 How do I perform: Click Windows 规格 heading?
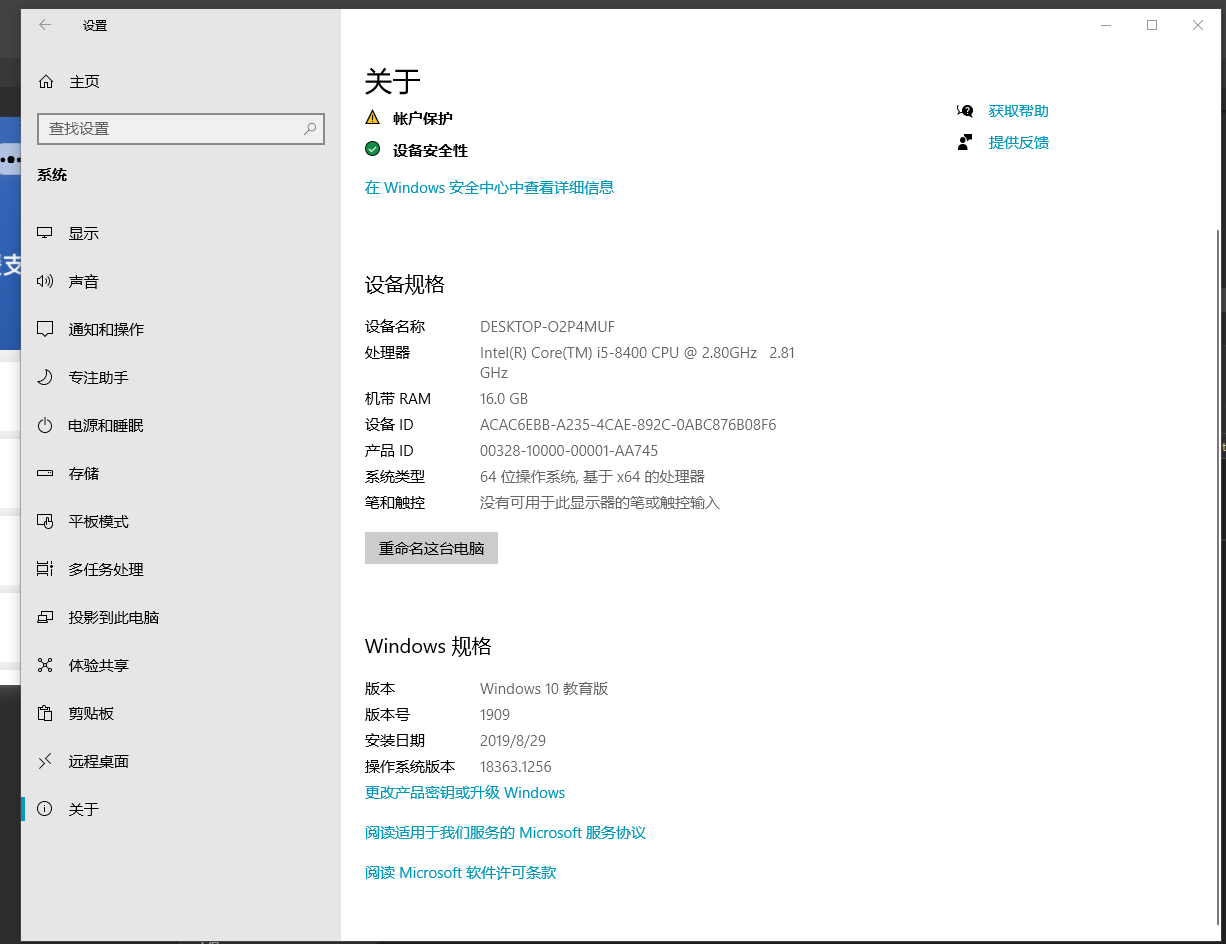tap(428, 646)
